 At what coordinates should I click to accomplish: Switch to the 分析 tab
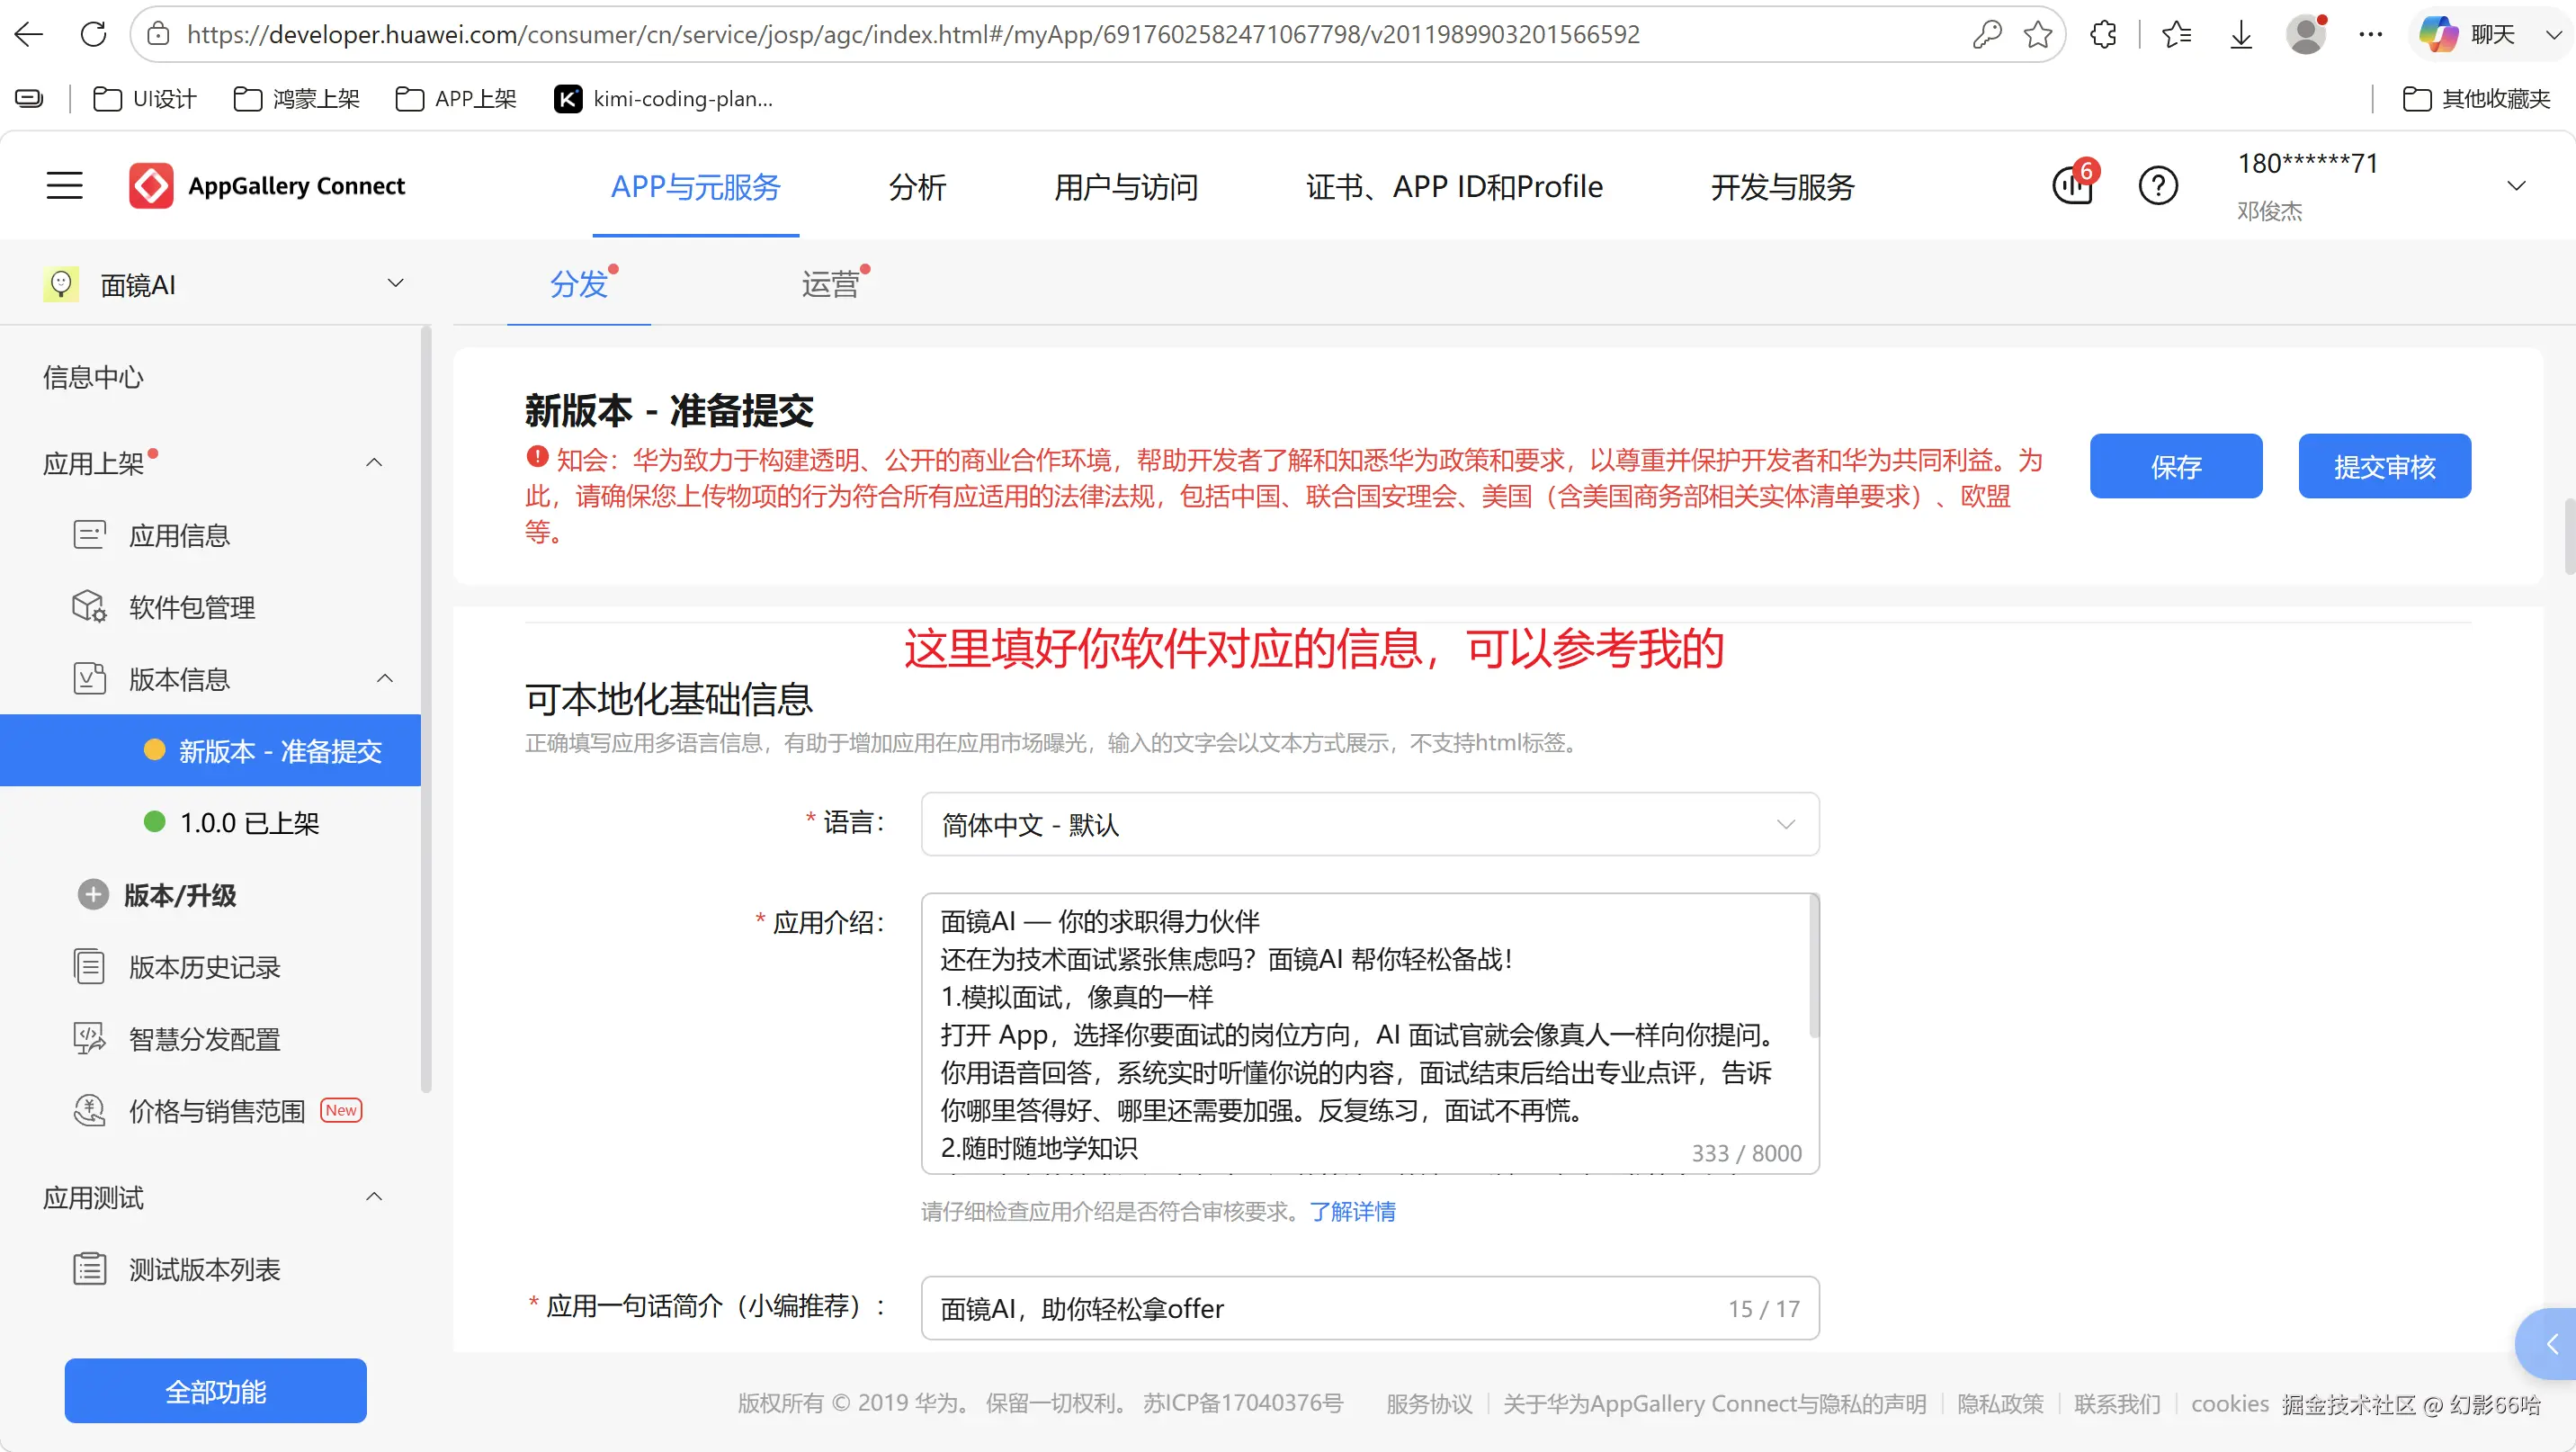coord(917,187)
